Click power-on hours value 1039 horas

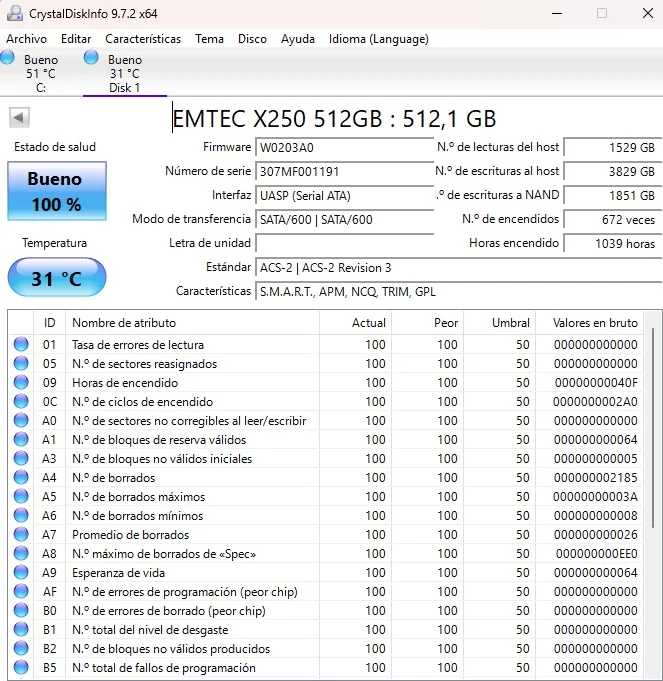(x=613, y=243)
